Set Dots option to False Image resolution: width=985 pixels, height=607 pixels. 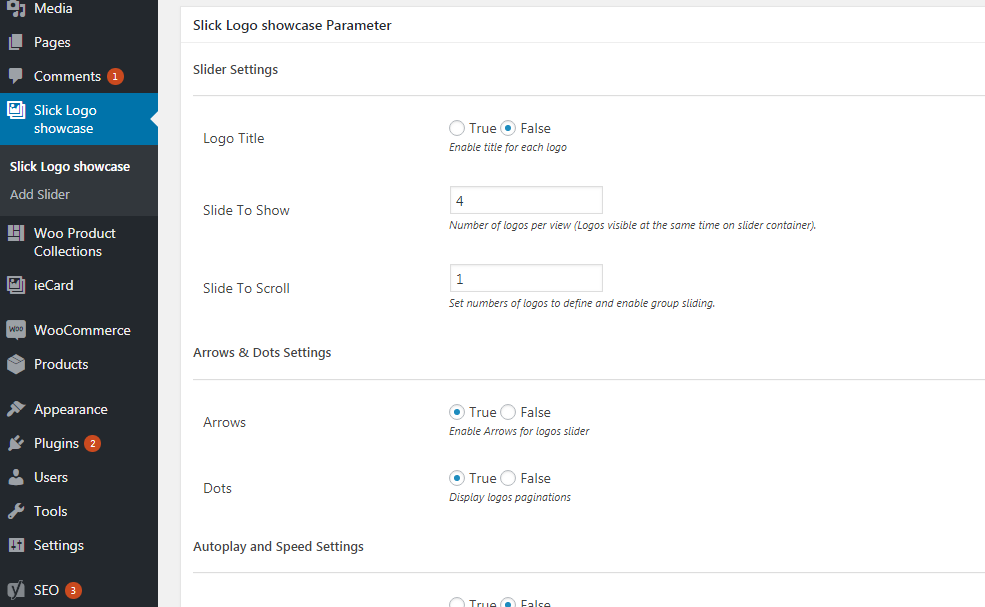point(508,478)
